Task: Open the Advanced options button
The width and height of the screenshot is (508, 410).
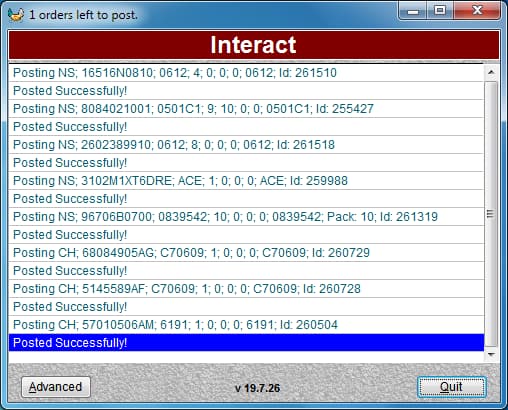Action: tap(56, 387)
